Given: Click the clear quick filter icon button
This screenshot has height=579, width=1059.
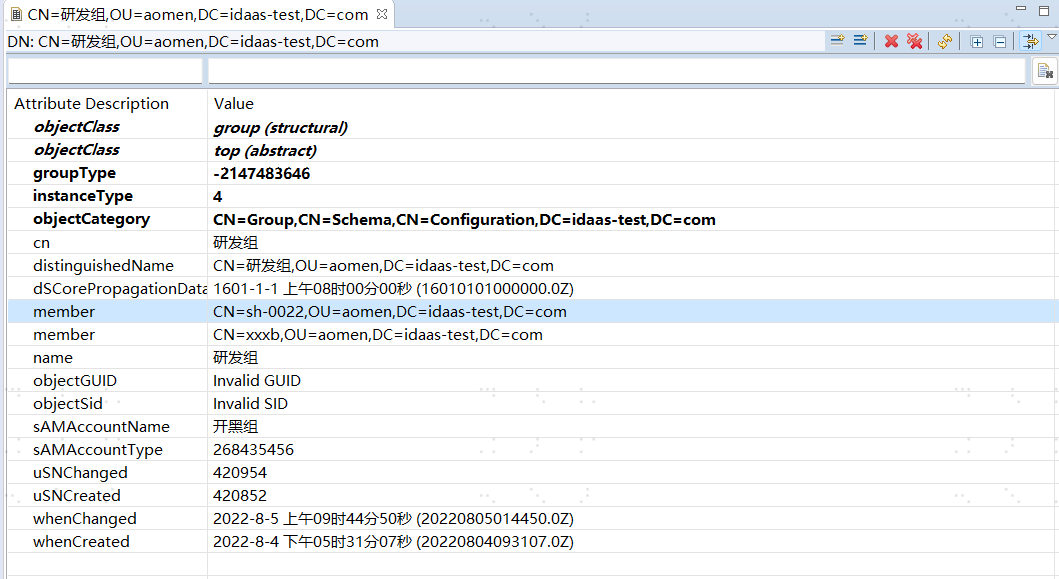Looking at the screenshot, I should pyautogui.click(x=1045, y=71).
